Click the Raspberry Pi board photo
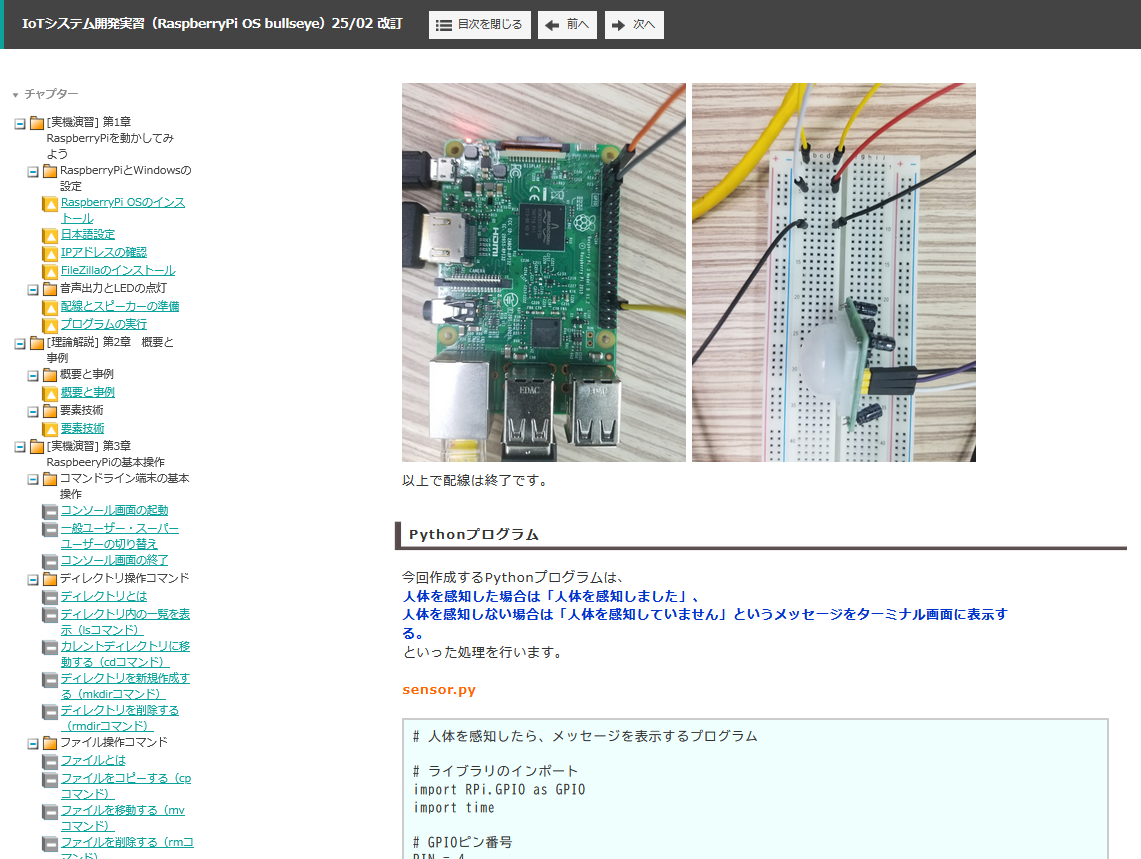1141x859 pixels. click(543, 272)
